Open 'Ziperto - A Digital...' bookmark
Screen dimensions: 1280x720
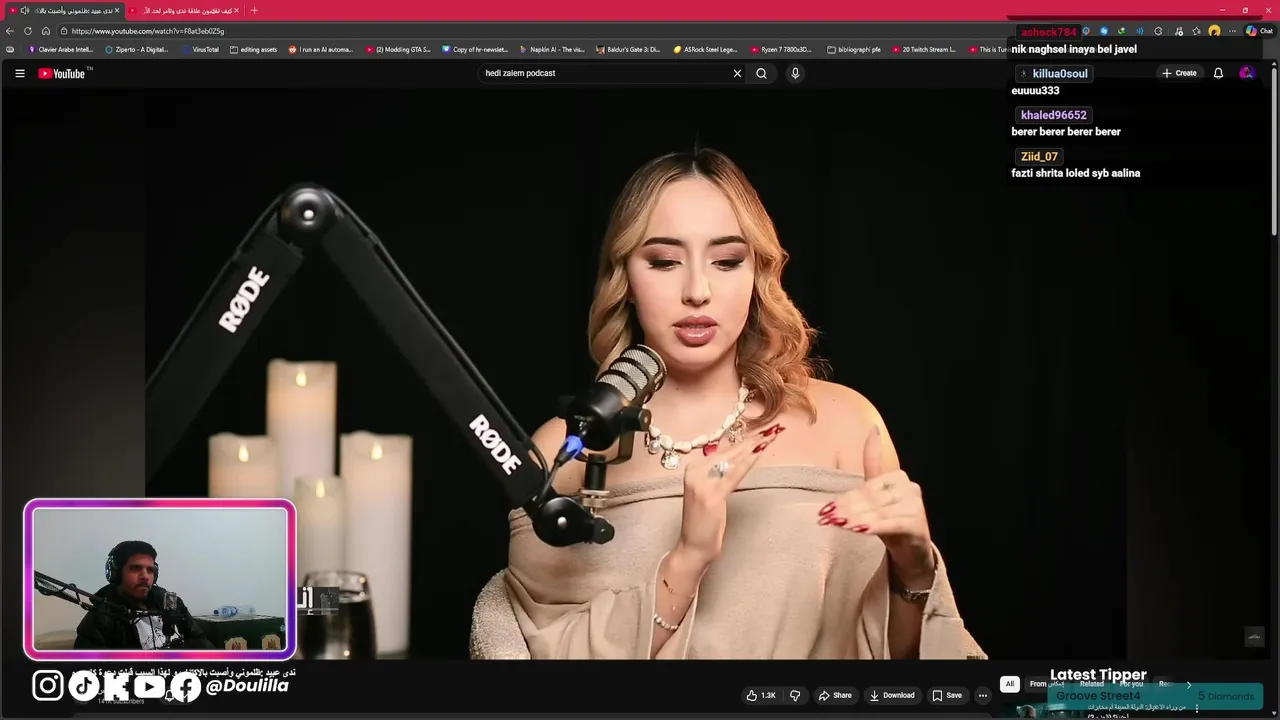point(137,49)
